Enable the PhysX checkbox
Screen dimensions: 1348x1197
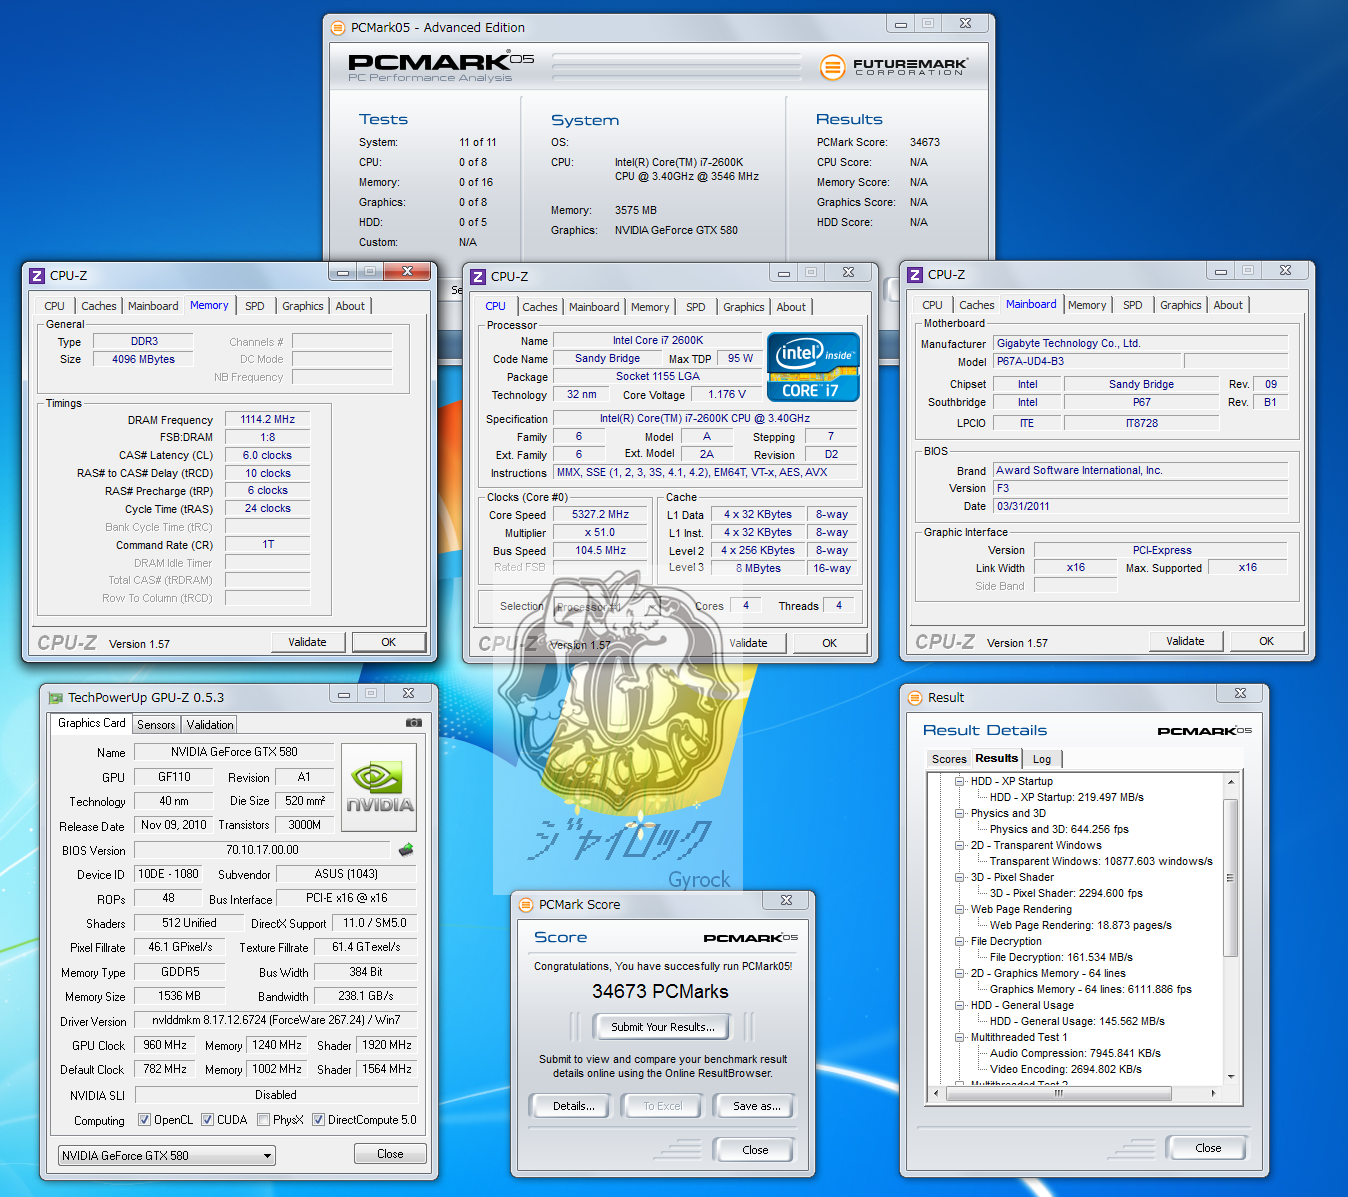coord(263,1120)
